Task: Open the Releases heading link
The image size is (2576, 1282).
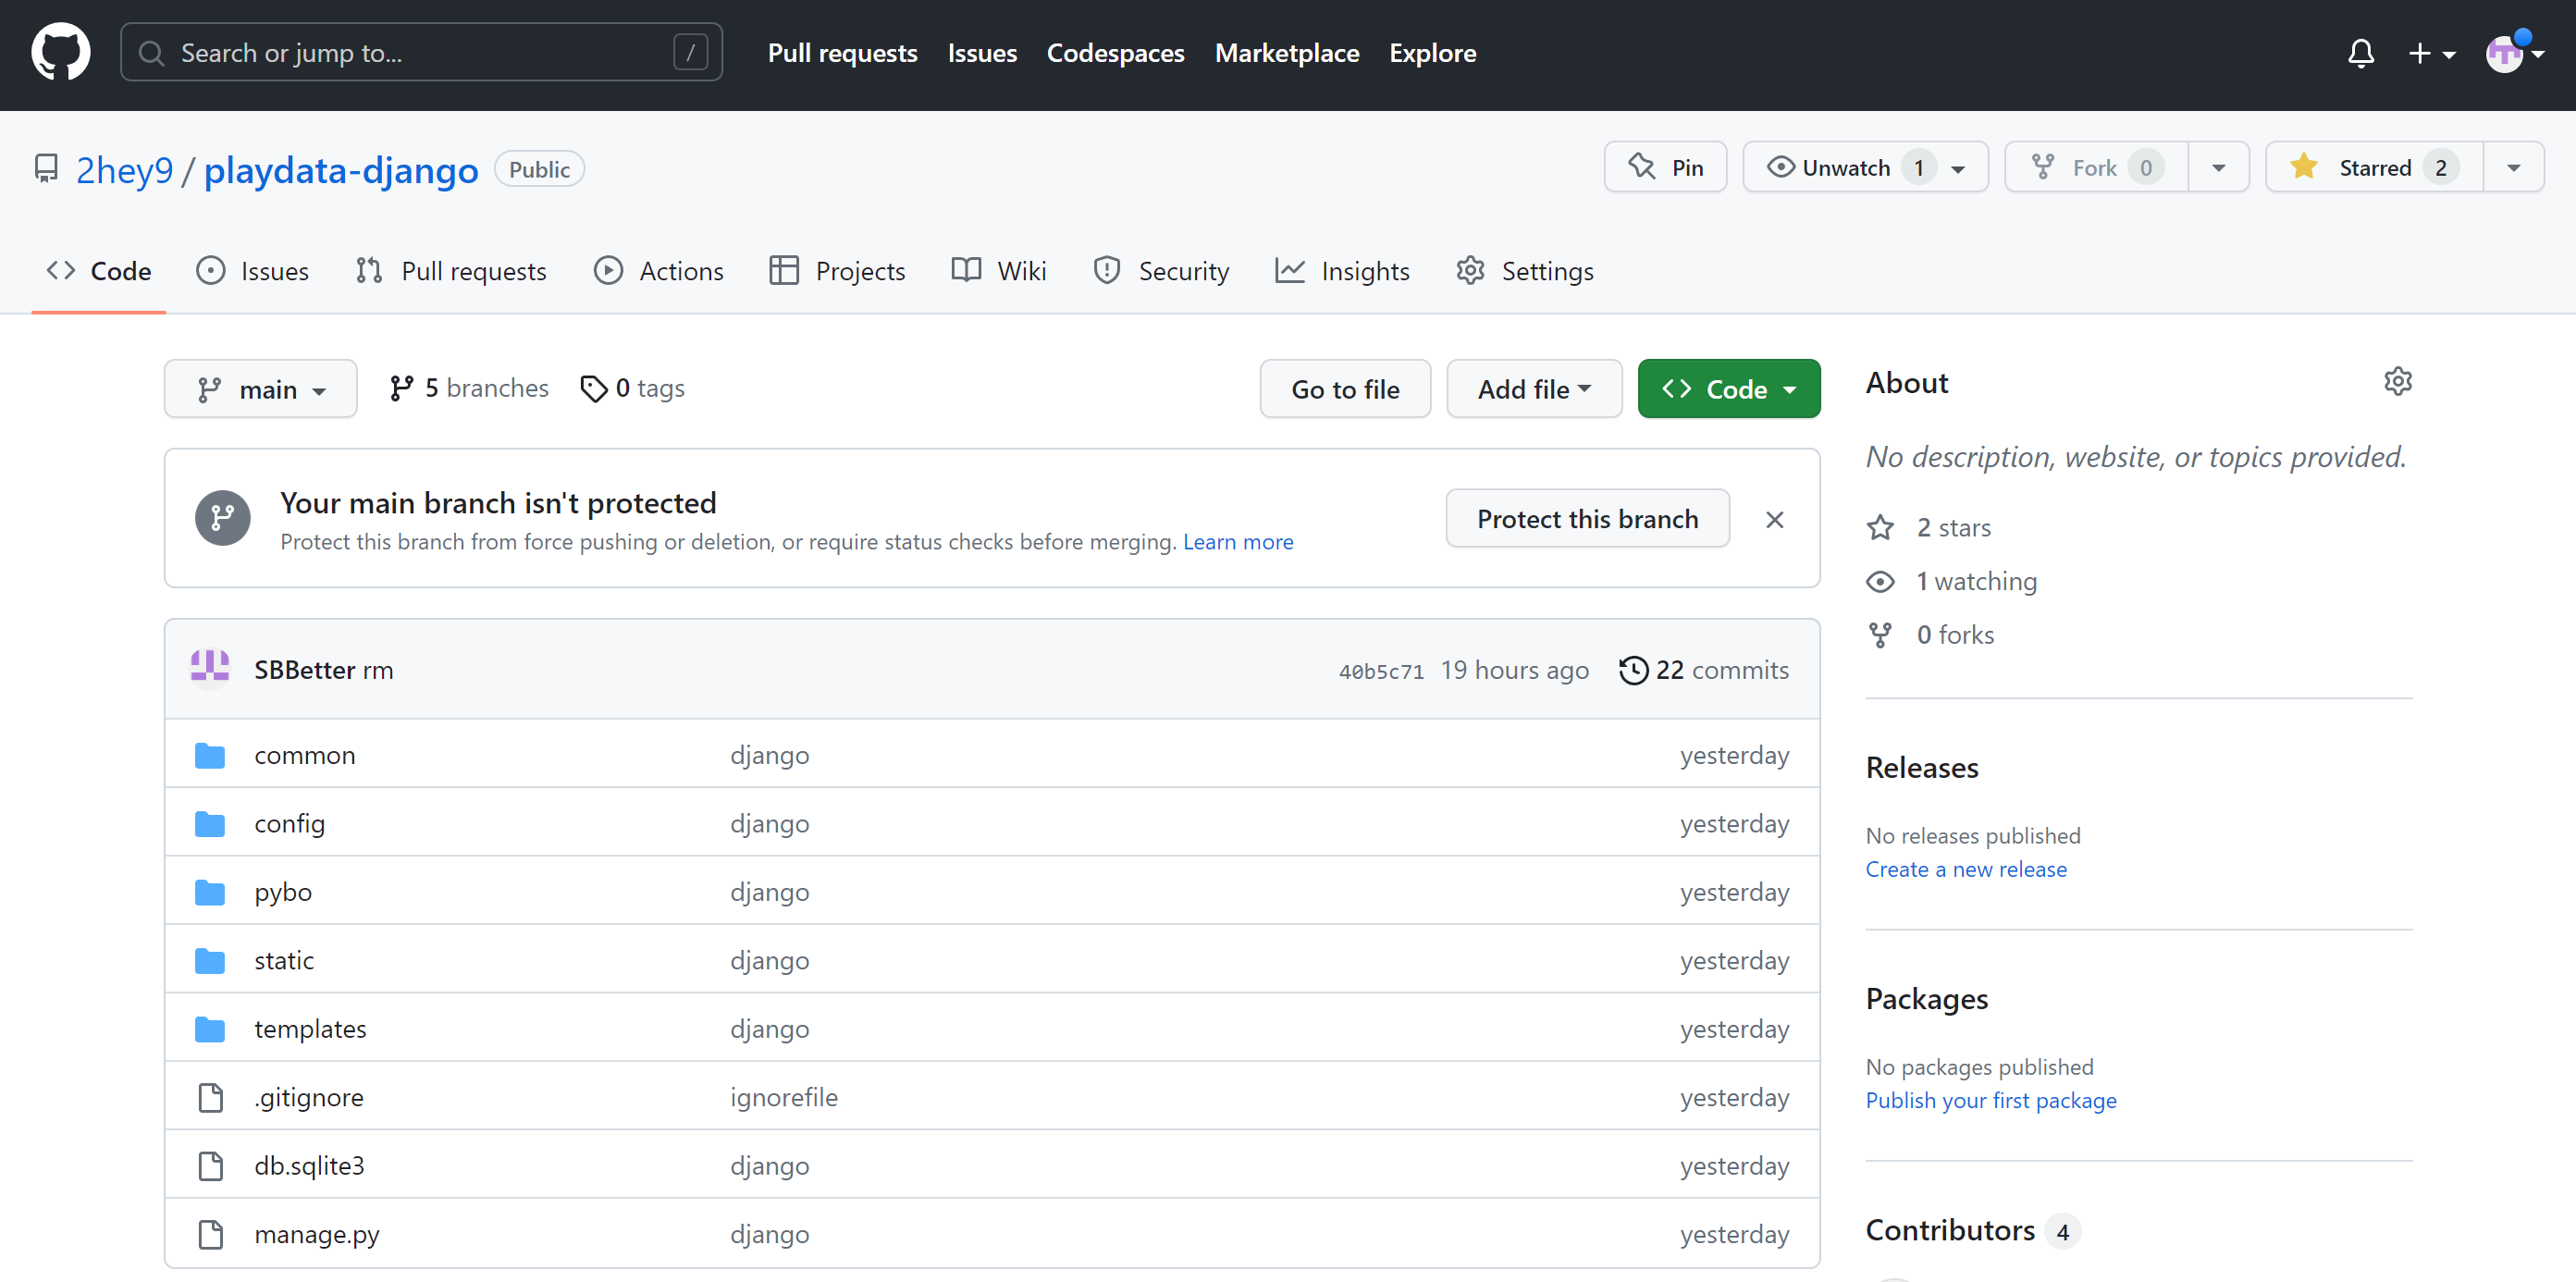Action: (1922, 767)
